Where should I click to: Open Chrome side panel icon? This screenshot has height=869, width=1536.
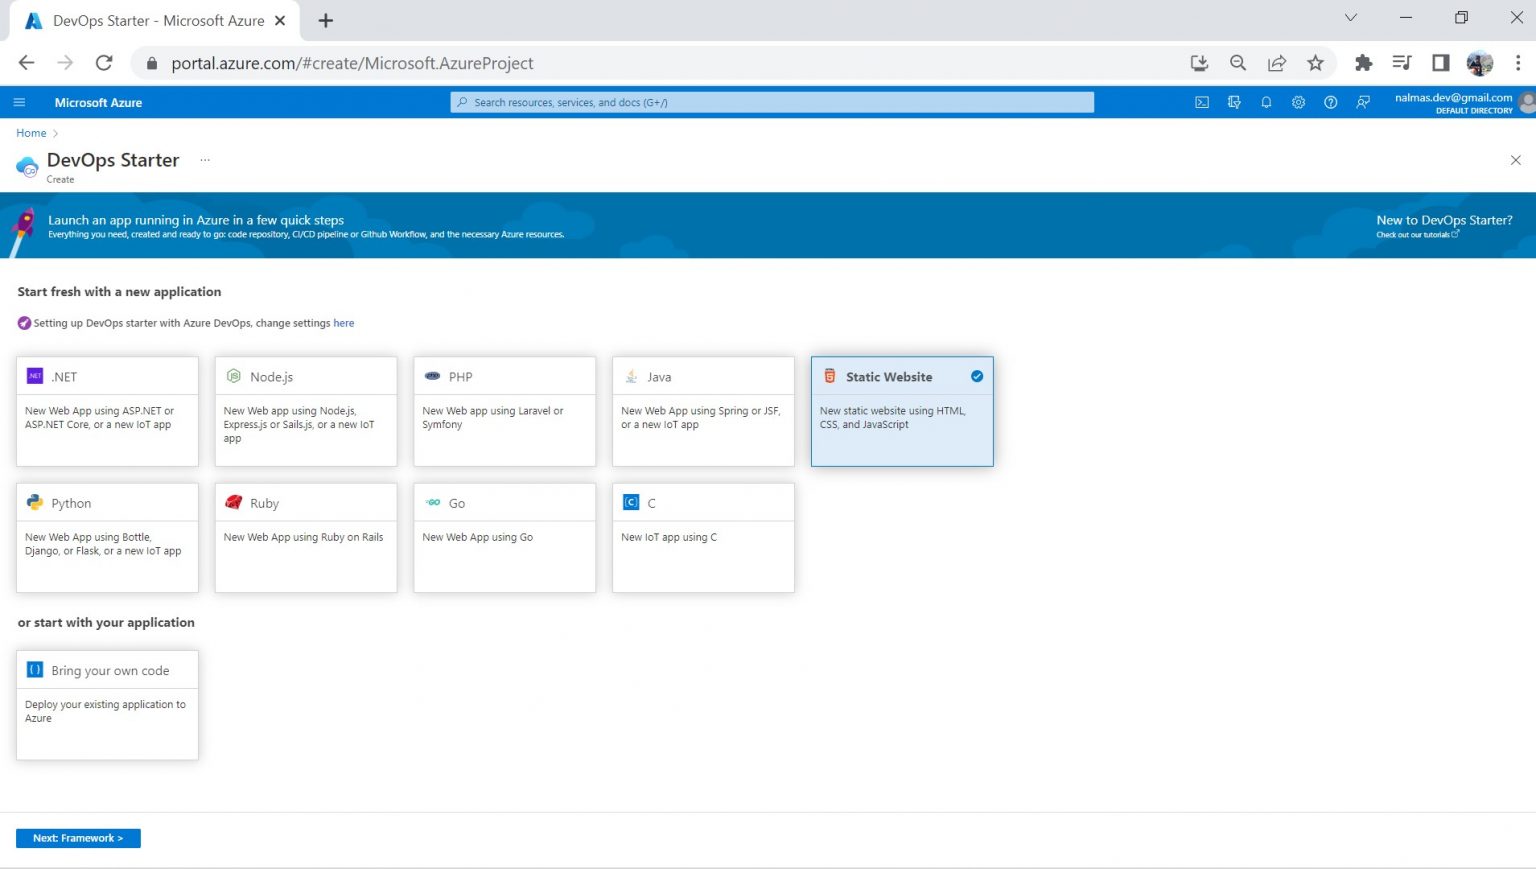(1441, 63)
